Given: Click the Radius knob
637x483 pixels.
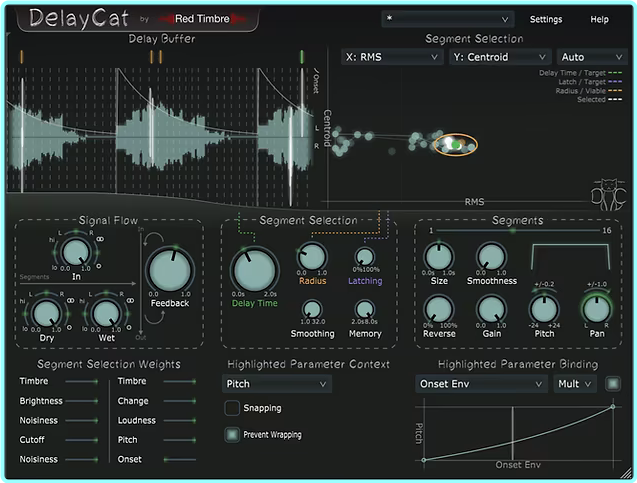Looking at the screenshot, I should point(312,257).
